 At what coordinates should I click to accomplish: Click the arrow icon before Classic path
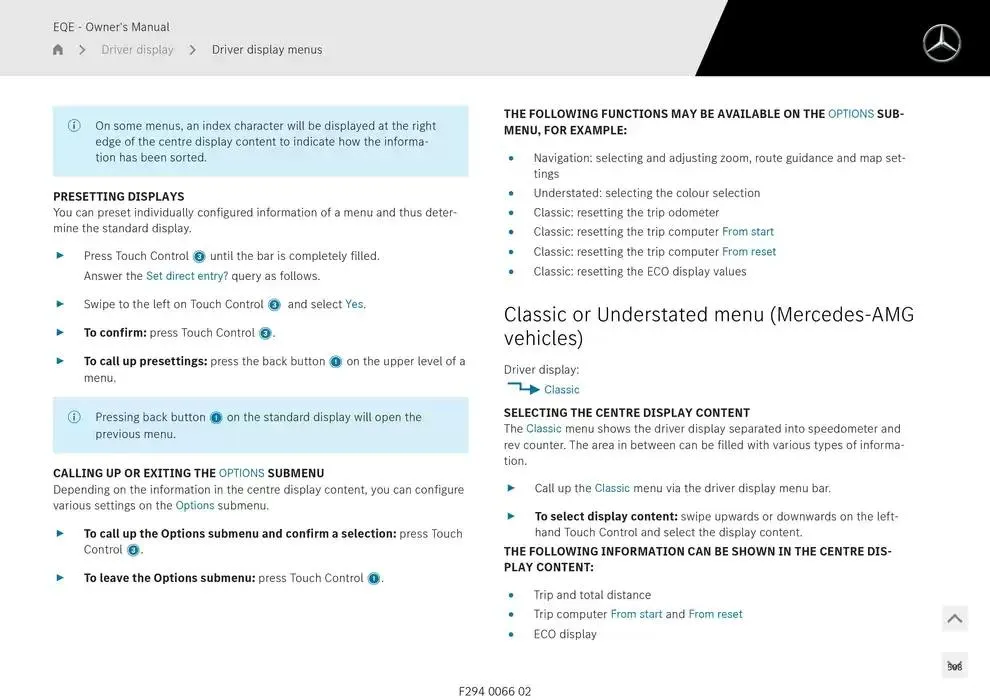point(522,389)
